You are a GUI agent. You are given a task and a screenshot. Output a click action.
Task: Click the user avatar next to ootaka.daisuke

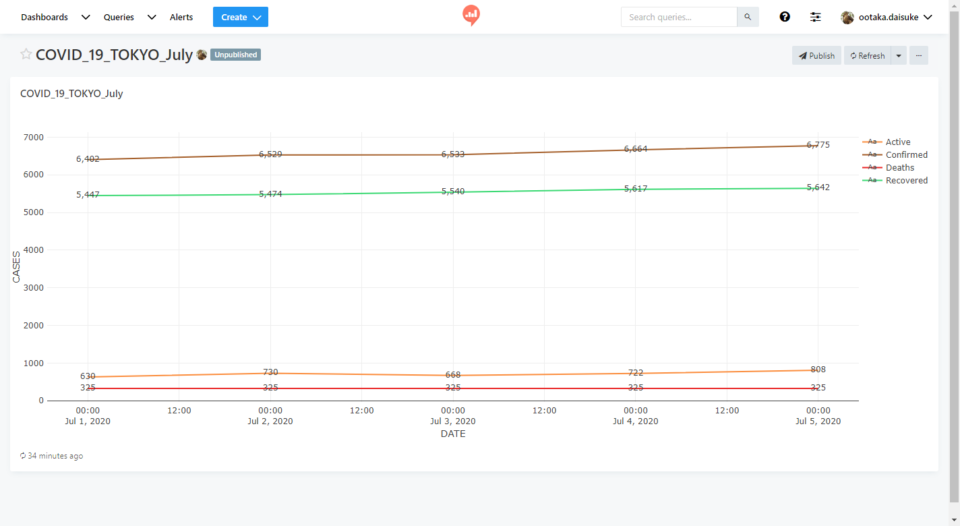(x=847, y=17)
